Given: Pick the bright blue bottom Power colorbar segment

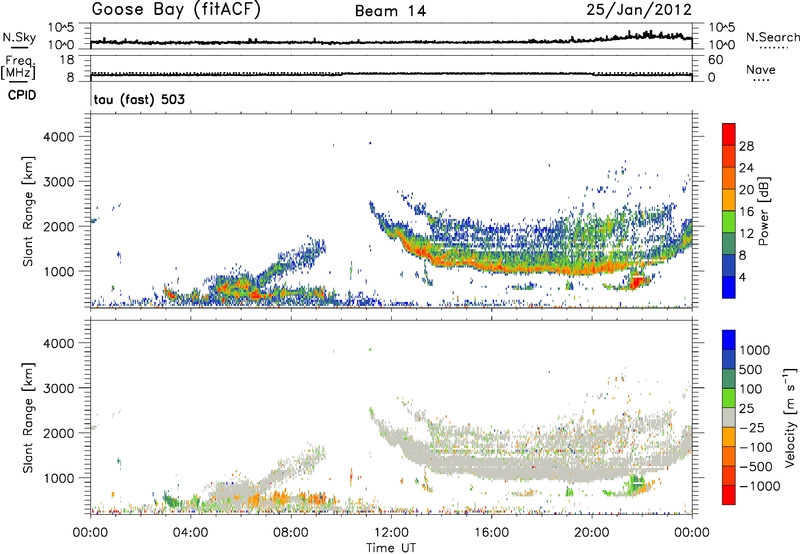Looking at the screenshot, I should point(729,288).
